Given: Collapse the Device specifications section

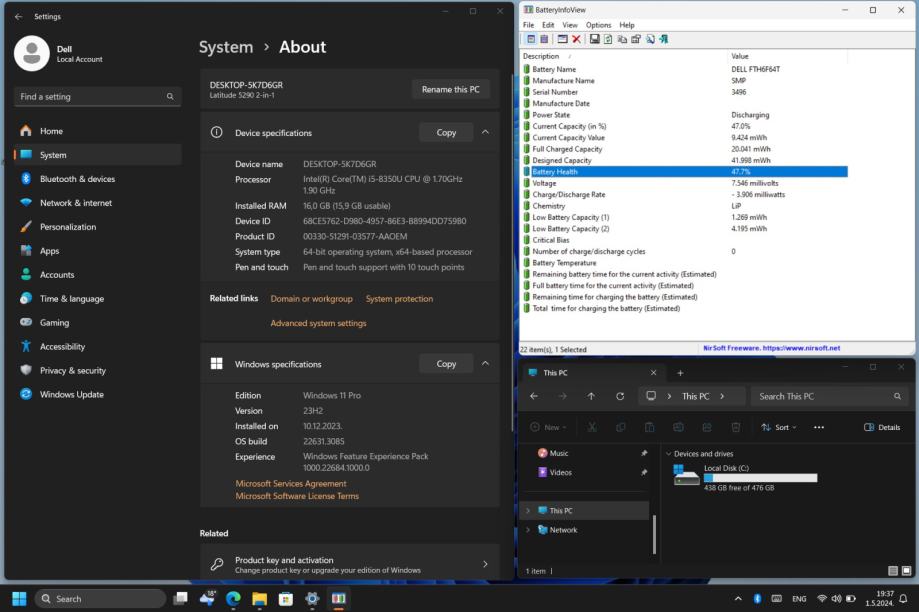Looking at the screenshot, I should coord(486,133).
